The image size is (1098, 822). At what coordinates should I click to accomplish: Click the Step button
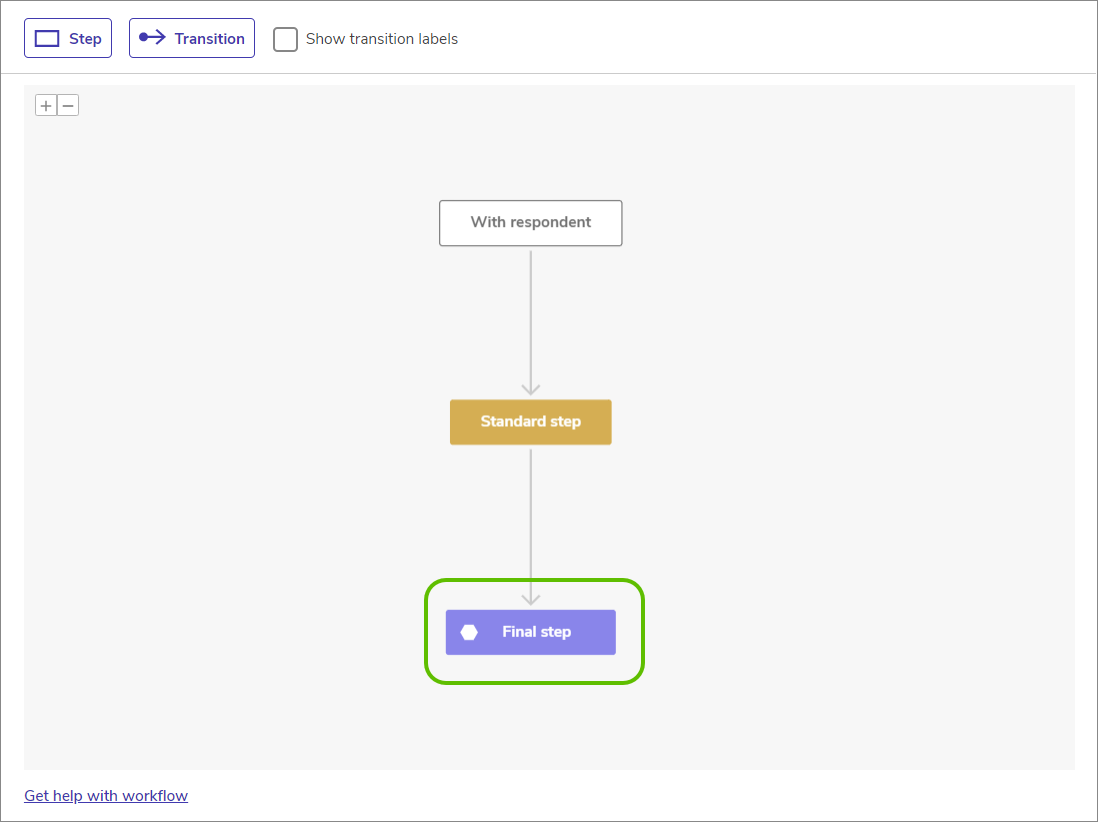(68, 39)
